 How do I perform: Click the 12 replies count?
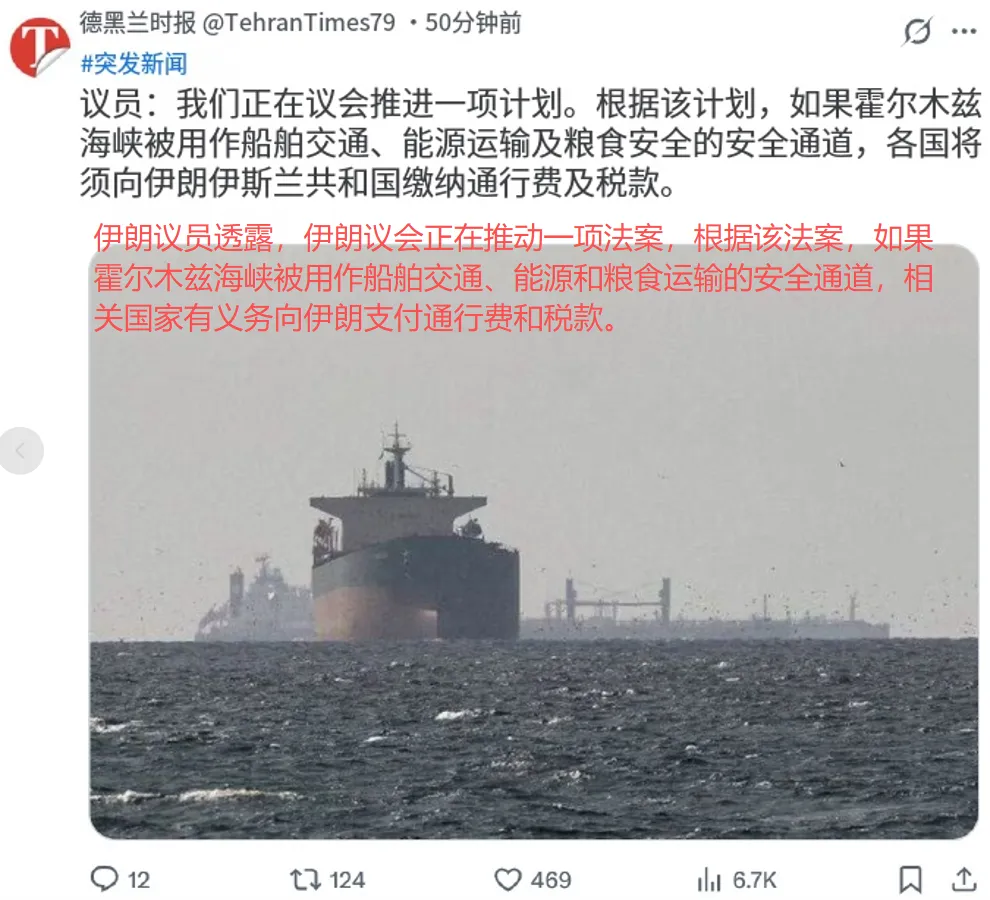(139, 880)
